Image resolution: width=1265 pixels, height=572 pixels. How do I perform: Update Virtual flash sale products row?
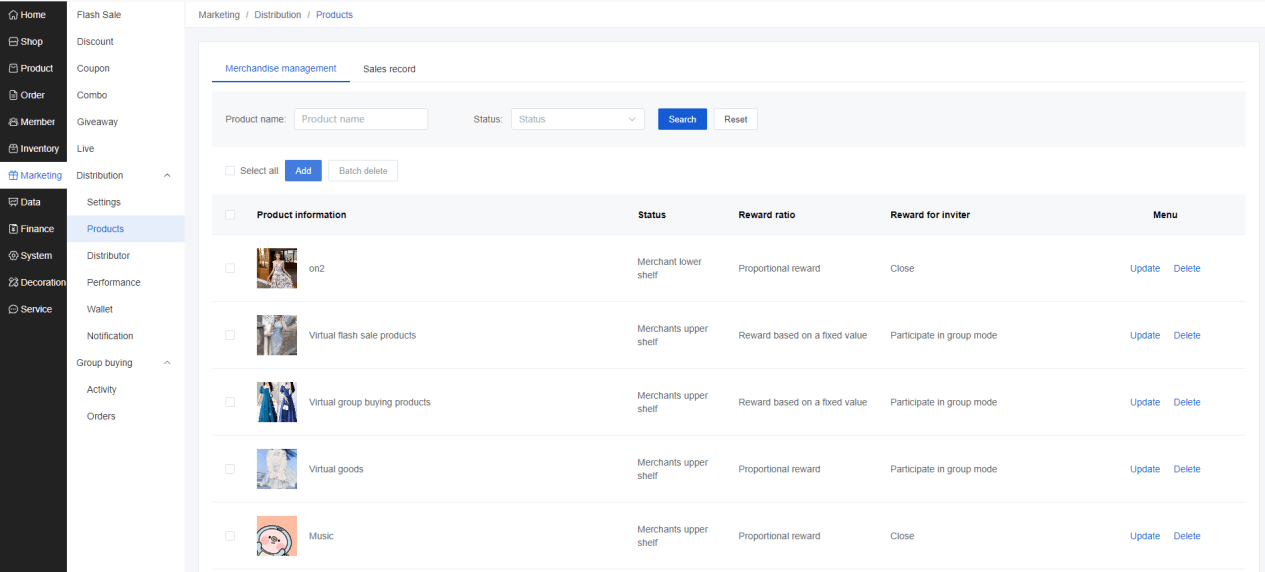1145,335
